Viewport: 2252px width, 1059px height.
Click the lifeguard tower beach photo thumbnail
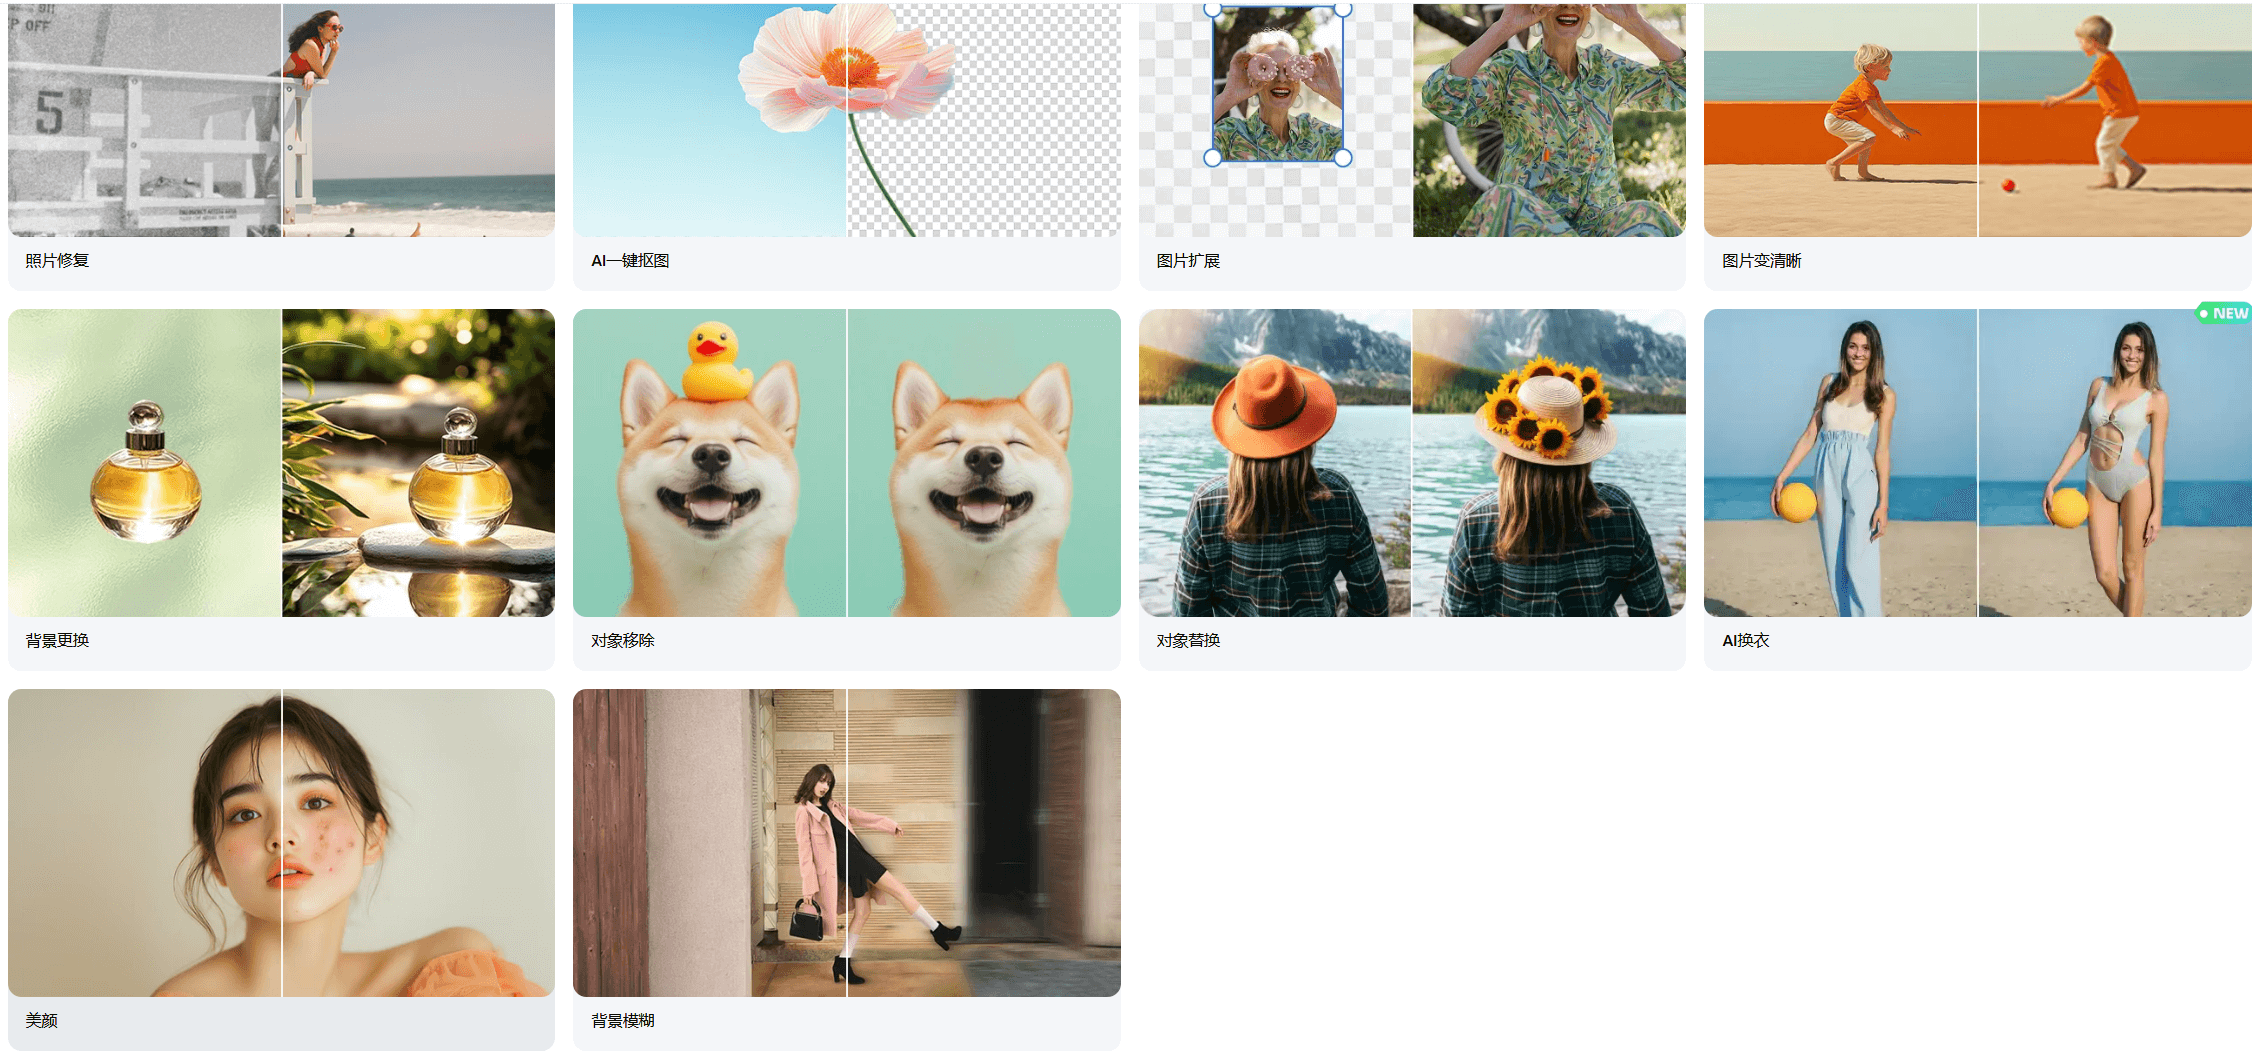pos(281,120)
